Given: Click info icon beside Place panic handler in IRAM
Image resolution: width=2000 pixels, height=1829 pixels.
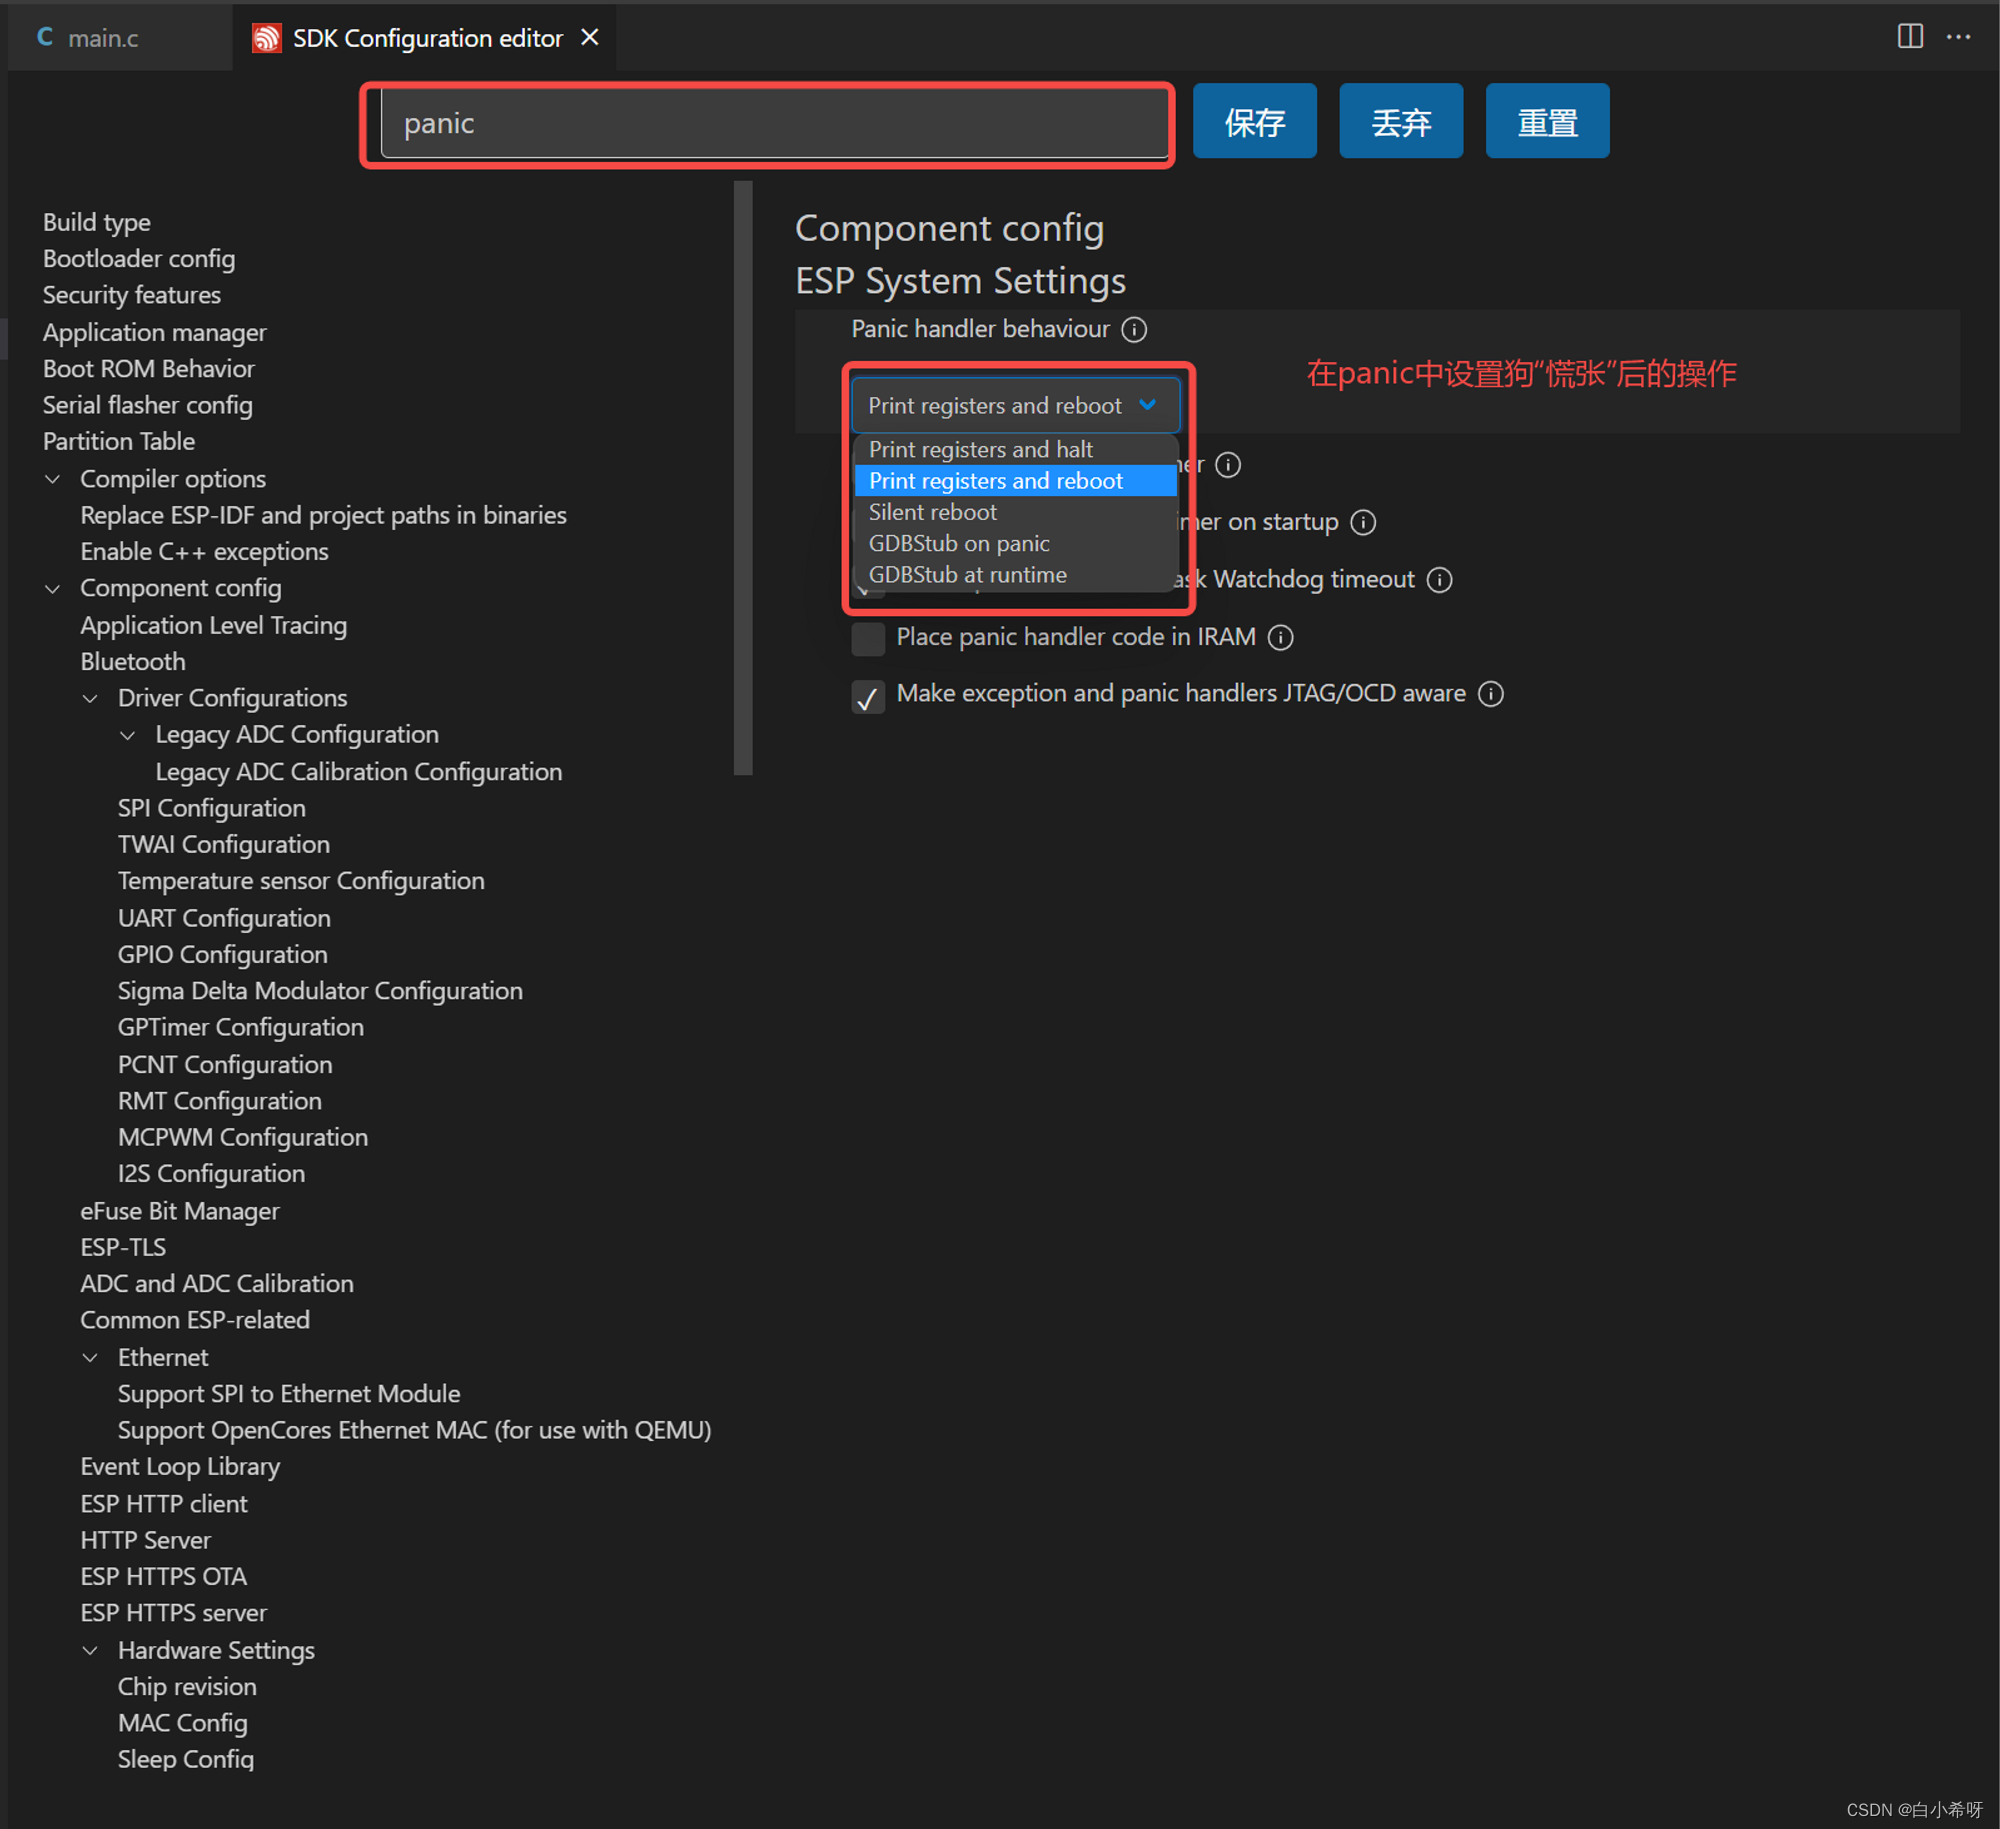Looking at the screenshot, I should point(1280,637).
